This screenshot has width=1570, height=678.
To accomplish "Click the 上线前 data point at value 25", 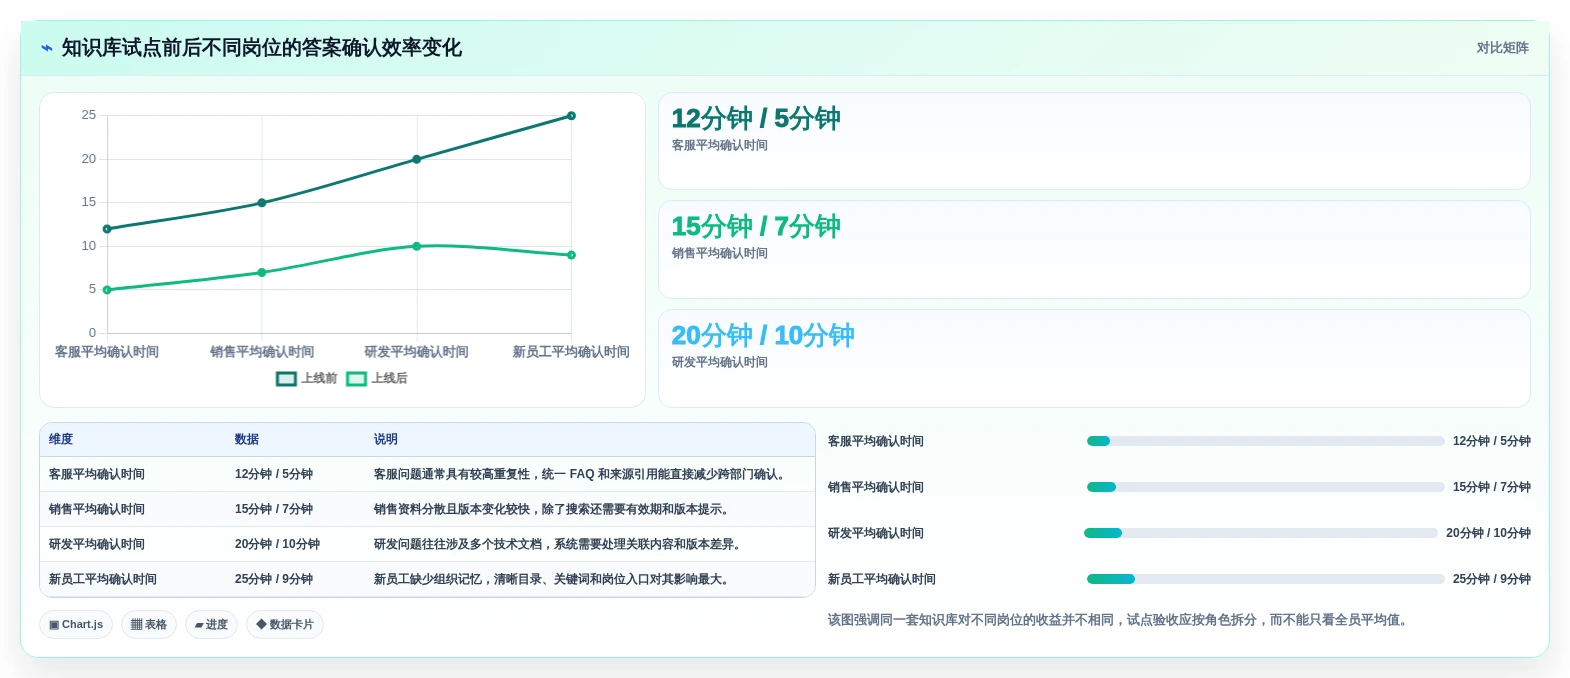I will pos(571,116).
